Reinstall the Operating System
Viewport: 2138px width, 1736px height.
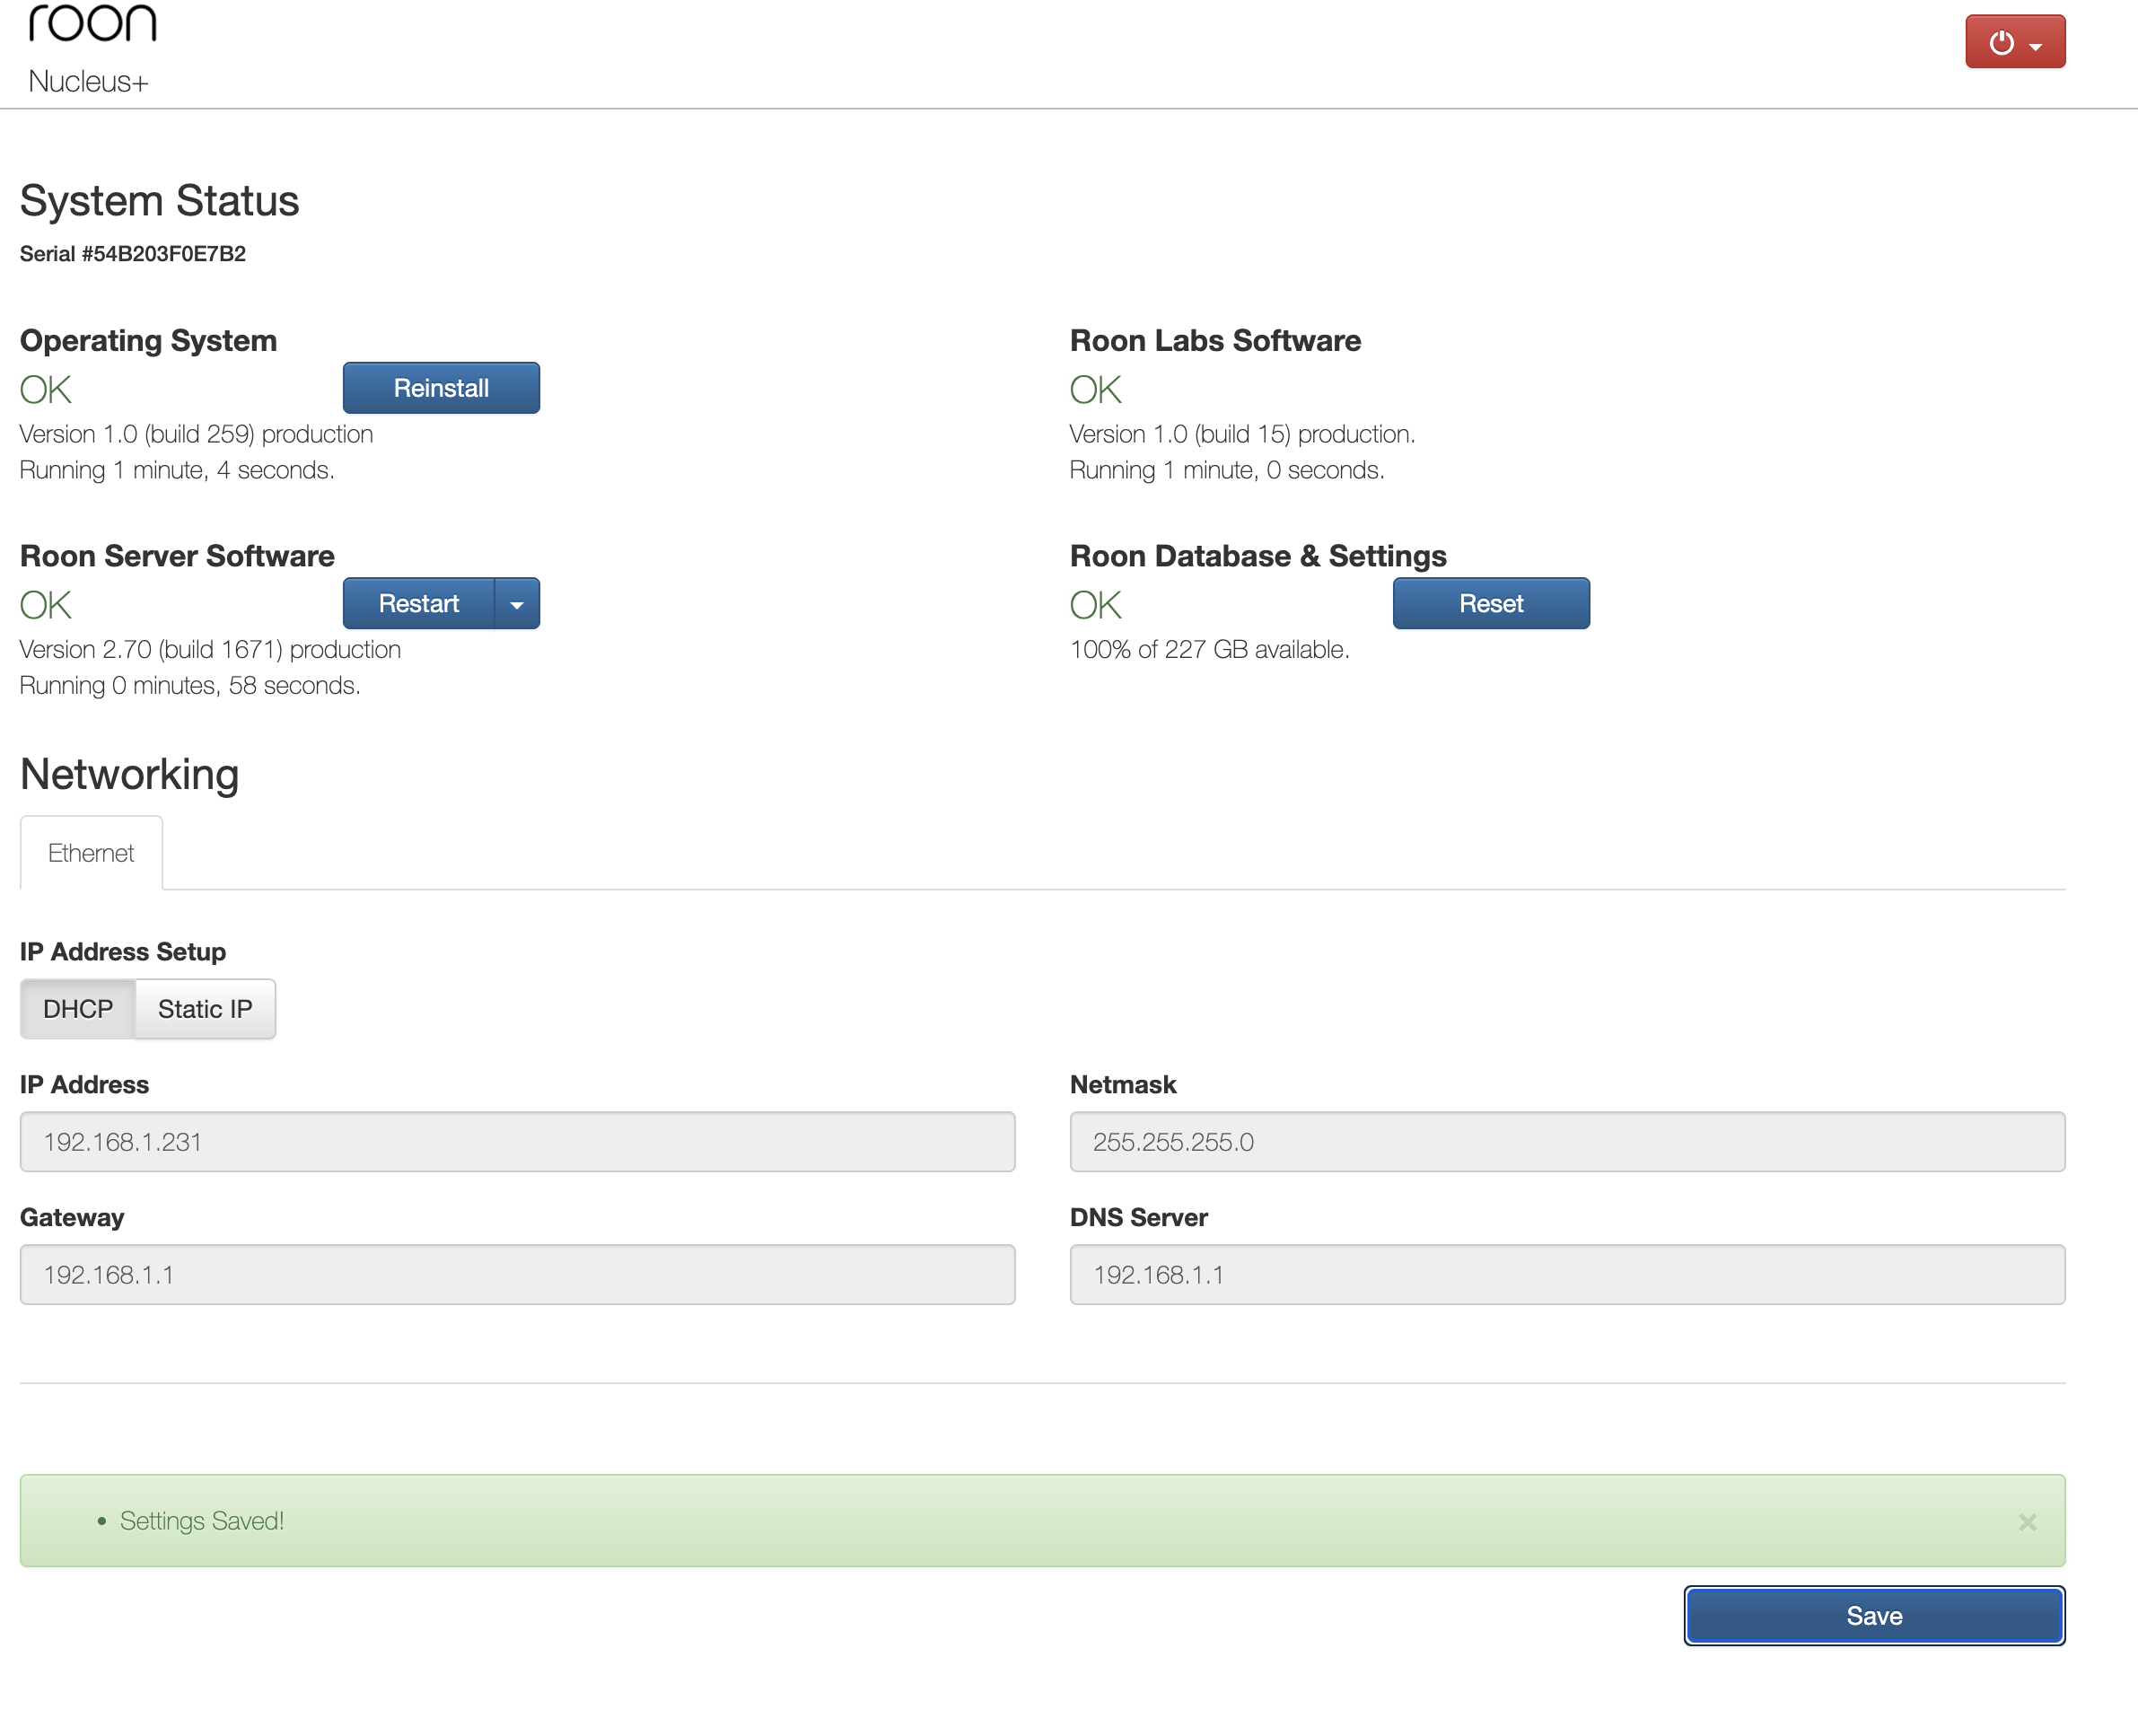(x=441, y=388)
